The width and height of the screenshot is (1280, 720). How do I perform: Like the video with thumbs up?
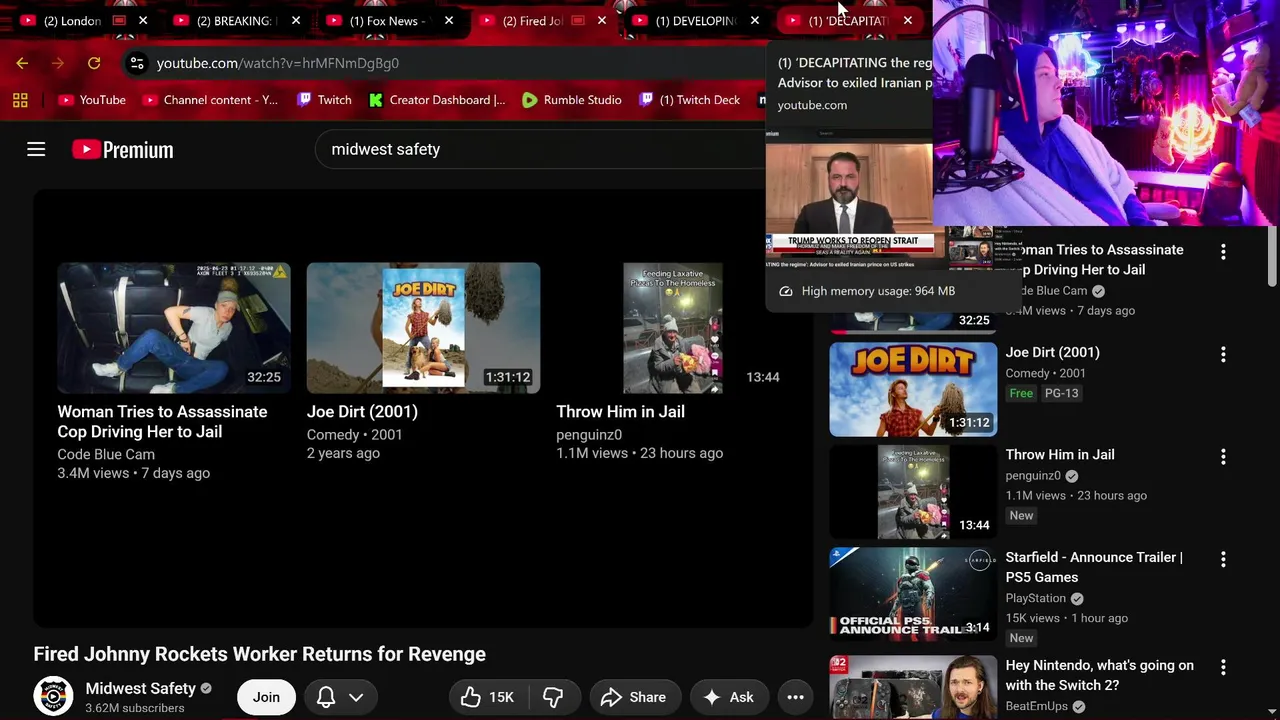coord(487,697)
